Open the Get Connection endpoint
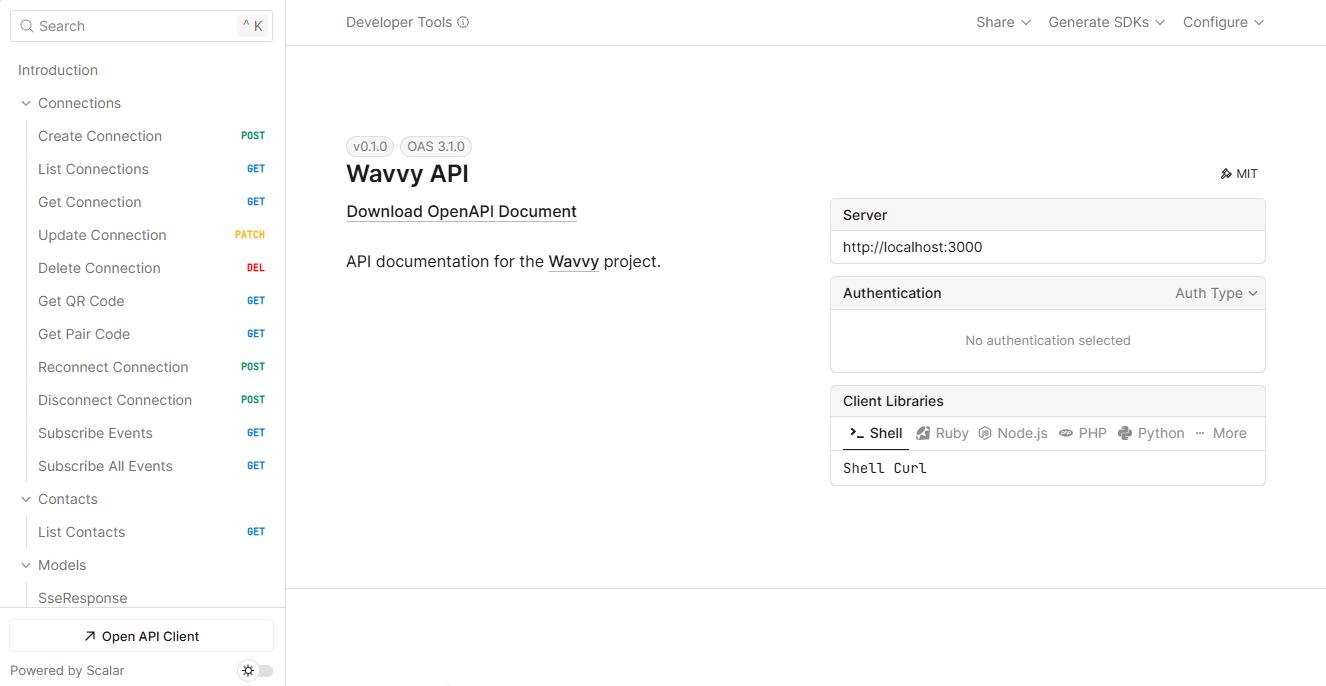The image size is (1326, 686). pos(148,202)
